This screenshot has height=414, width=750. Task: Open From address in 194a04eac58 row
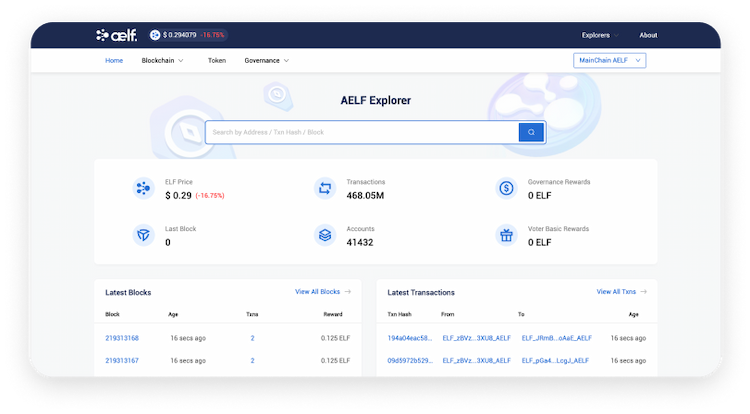pyautogui.click(x=476, y=338)
